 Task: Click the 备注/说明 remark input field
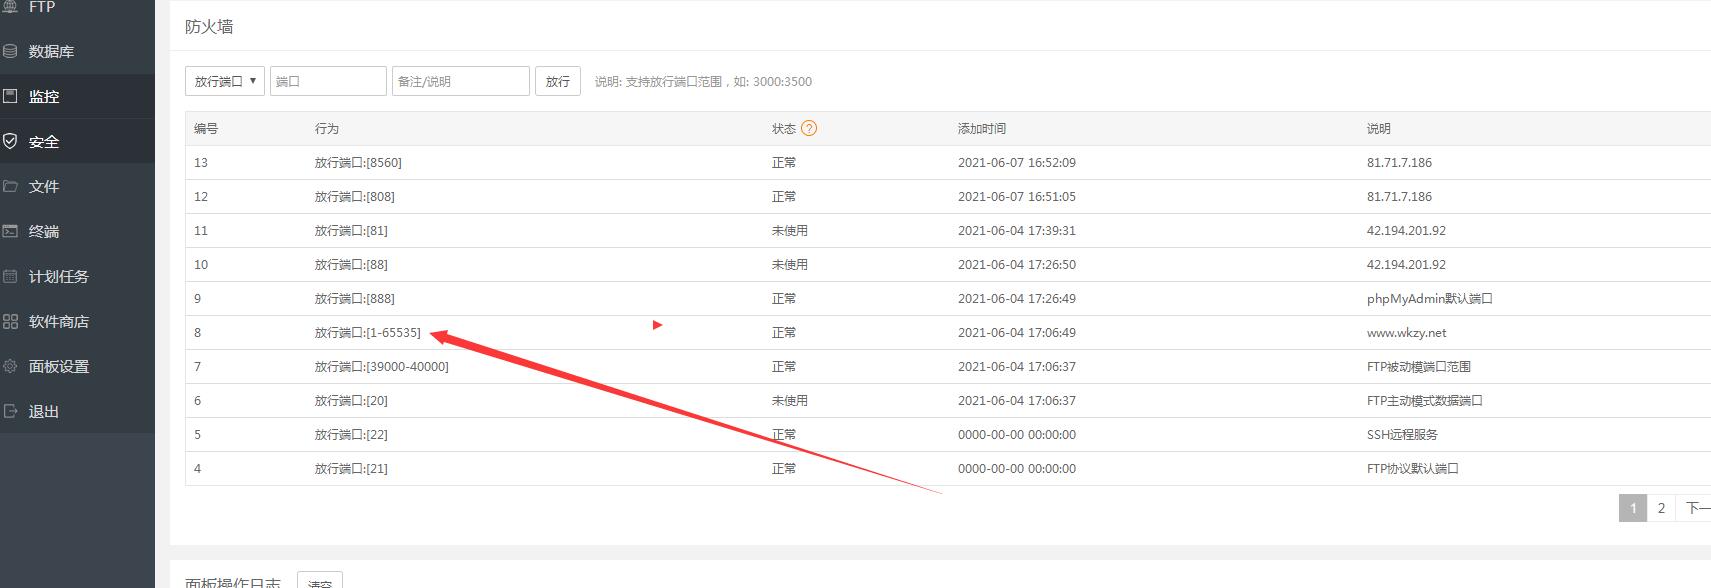click(x=460, y=81)
